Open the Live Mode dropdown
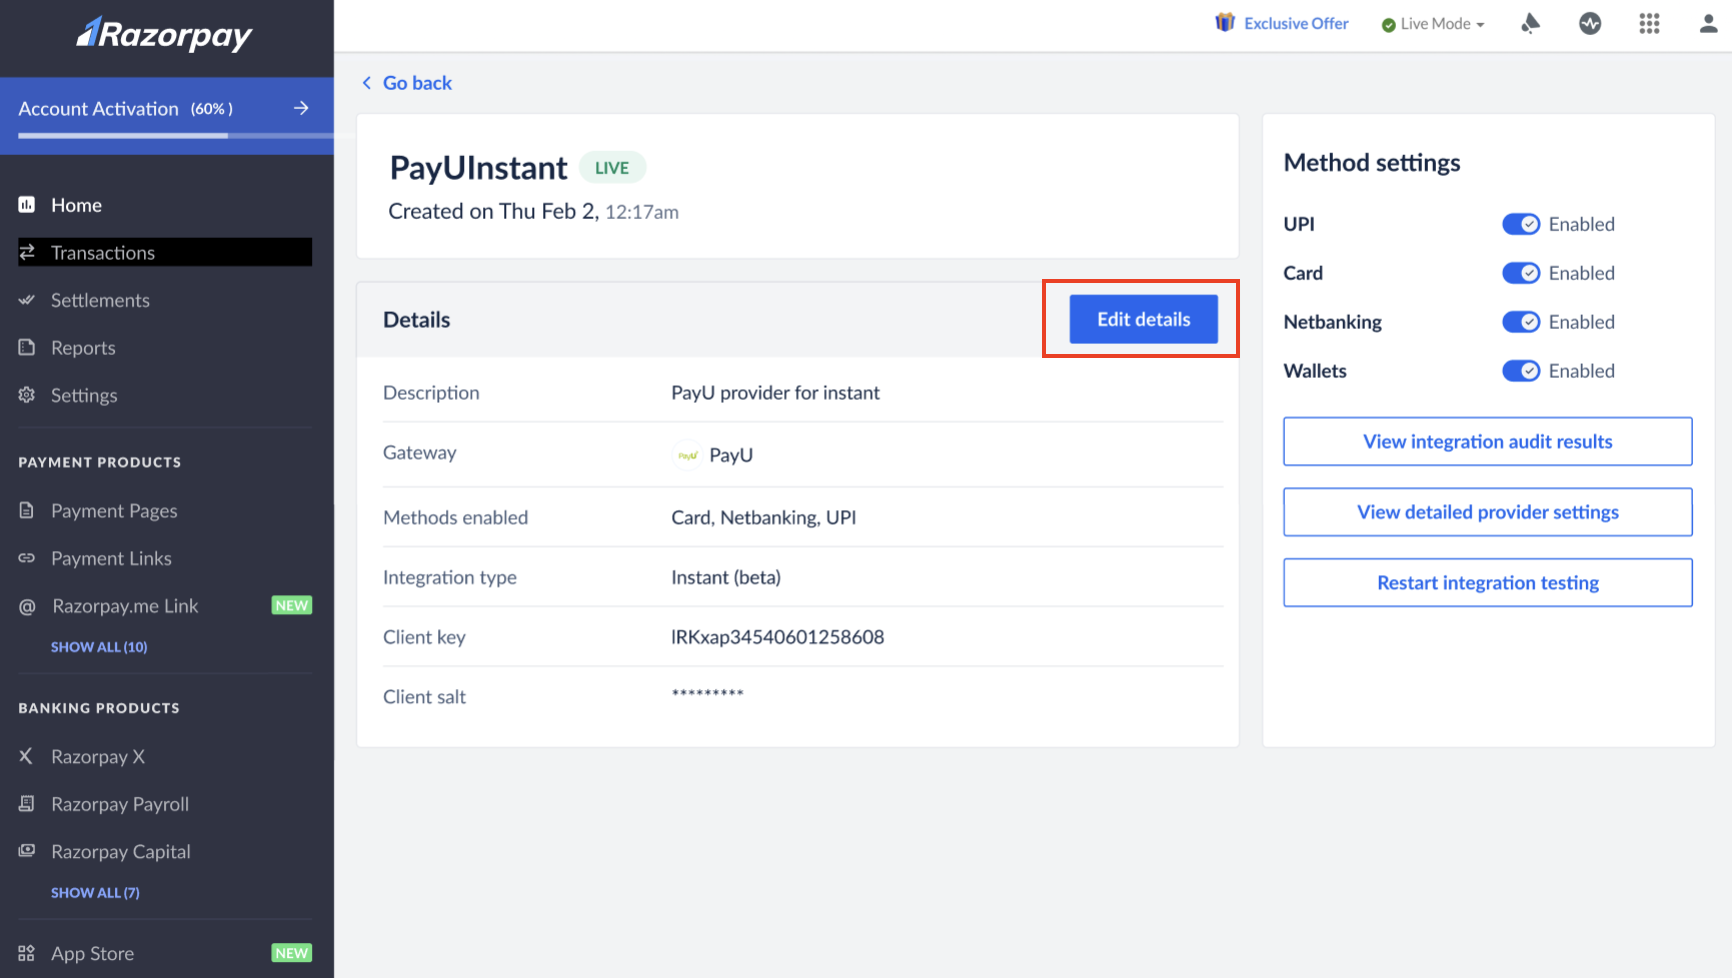Viewport: 1732px width, 978px height. 1434,24
